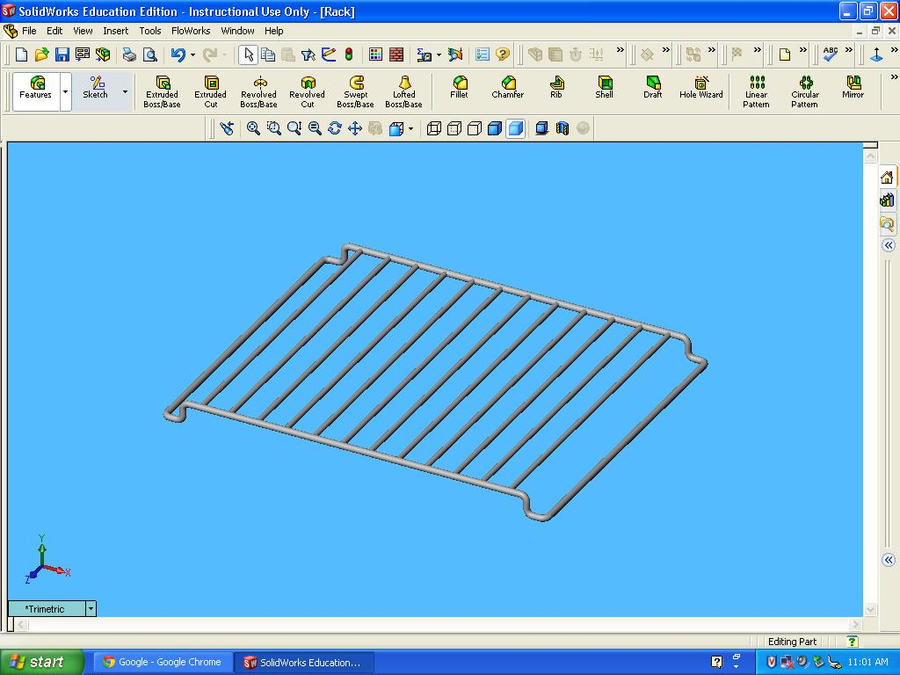This screenshot has height=675, width=900.
Task: Open the Trimetric view dropdown arrow
Action: pyautogui.click(x=91, y=608)
